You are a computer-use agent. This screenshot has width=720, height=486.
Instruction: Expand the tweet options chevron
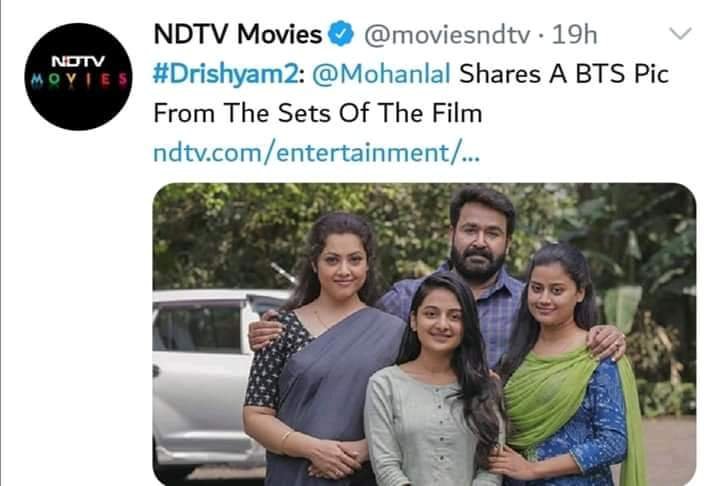(680, 34)
